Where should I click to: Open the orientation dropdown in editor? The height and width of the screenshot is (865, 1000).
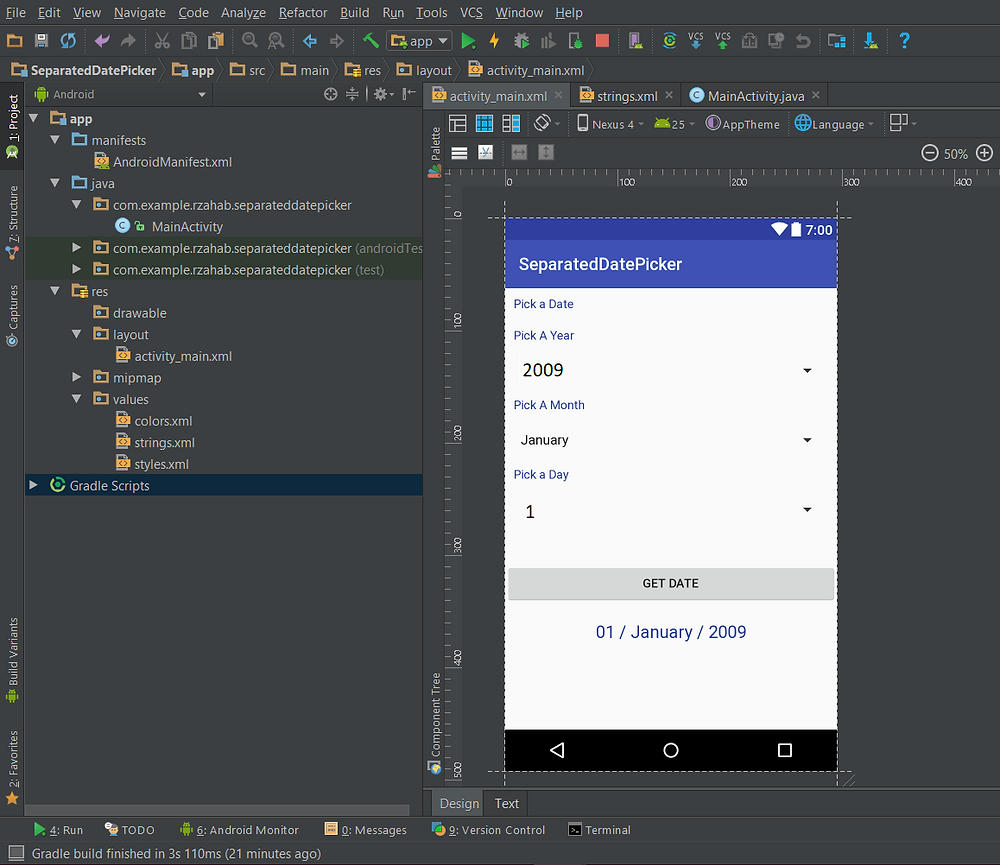coord(547,123)
